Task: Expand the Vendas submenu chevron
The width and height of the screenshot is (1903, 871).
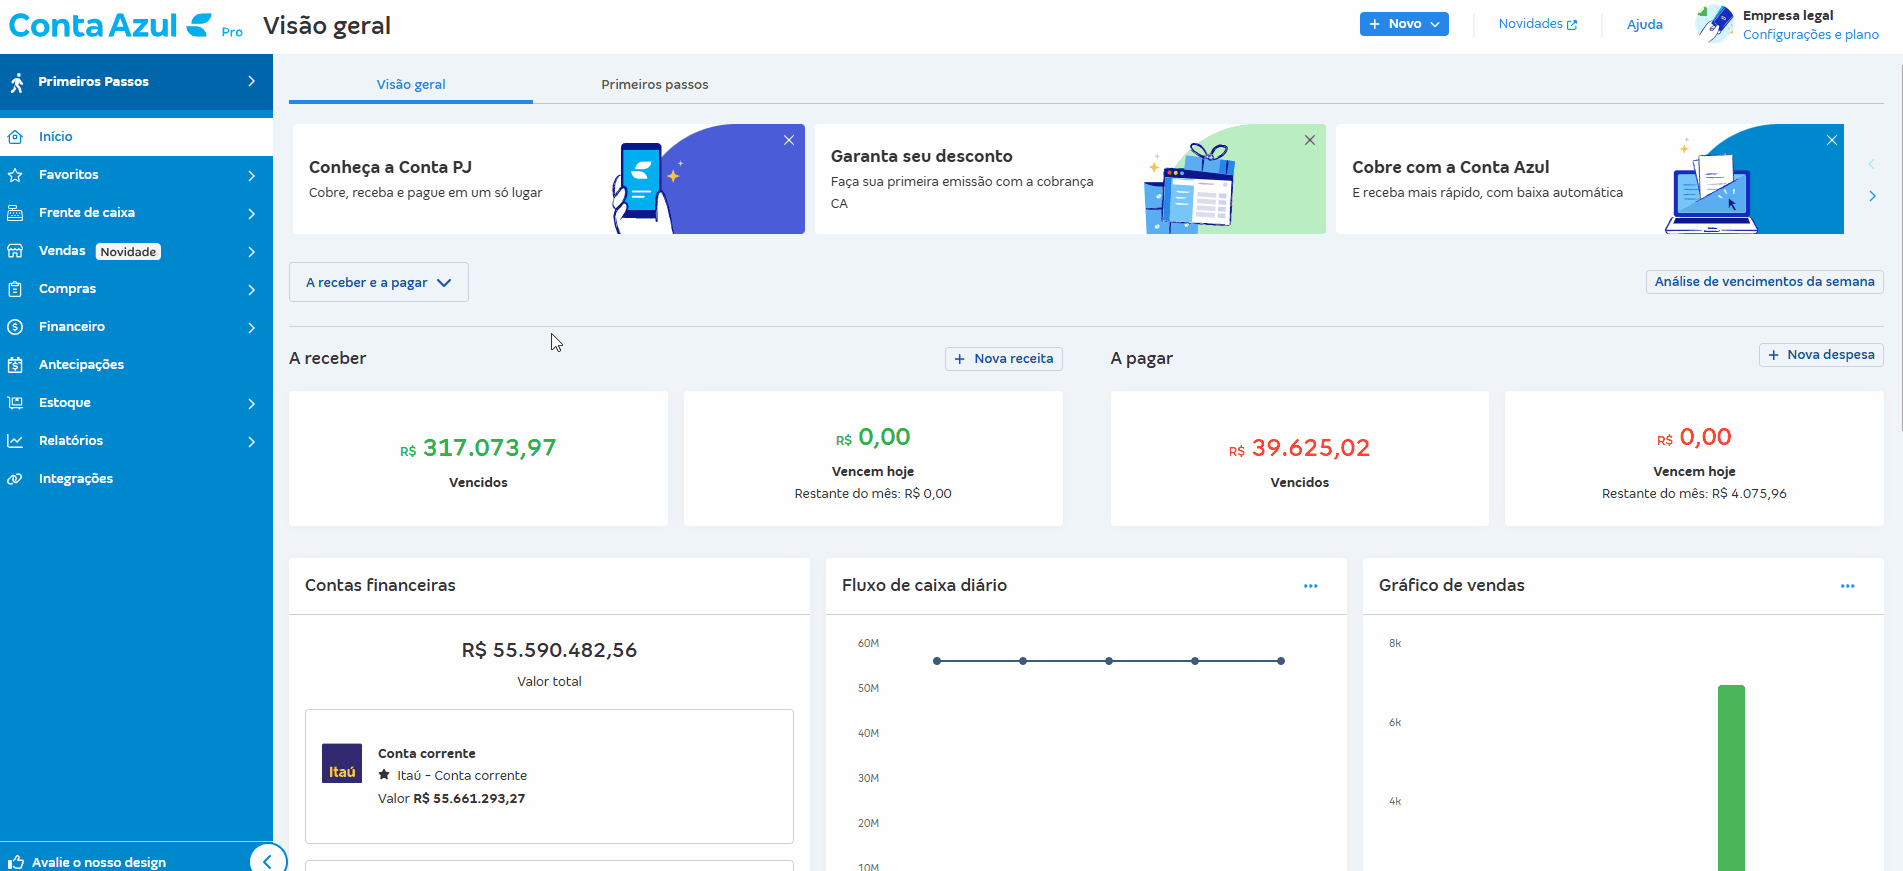Action: (x=251, y=252)
